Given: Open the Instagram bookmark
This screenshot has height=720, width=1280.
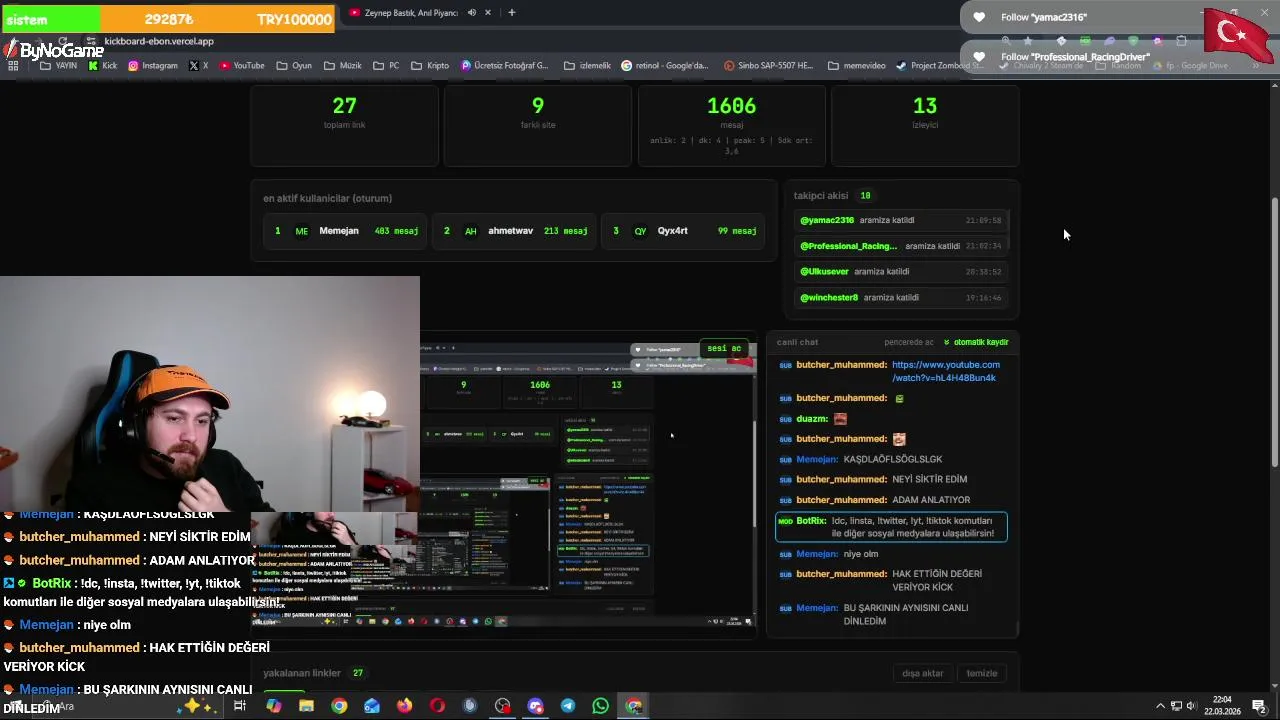Looking at the screenshot, I should [x=152, y=66].
